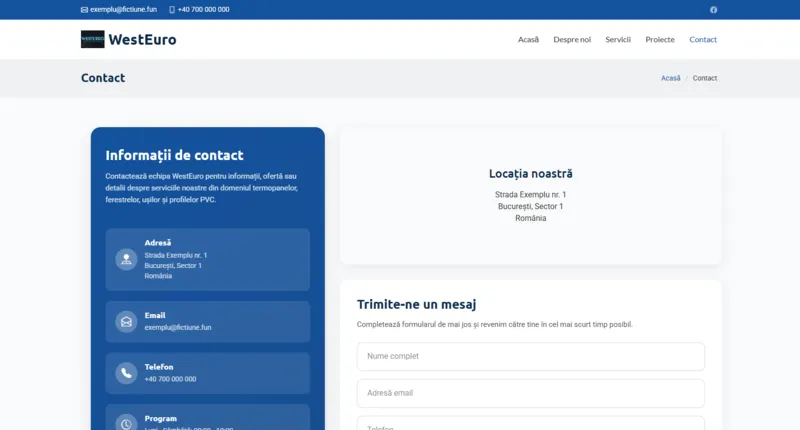
Task: Click the Telefon handset icon
Action: tap(126, 373)
